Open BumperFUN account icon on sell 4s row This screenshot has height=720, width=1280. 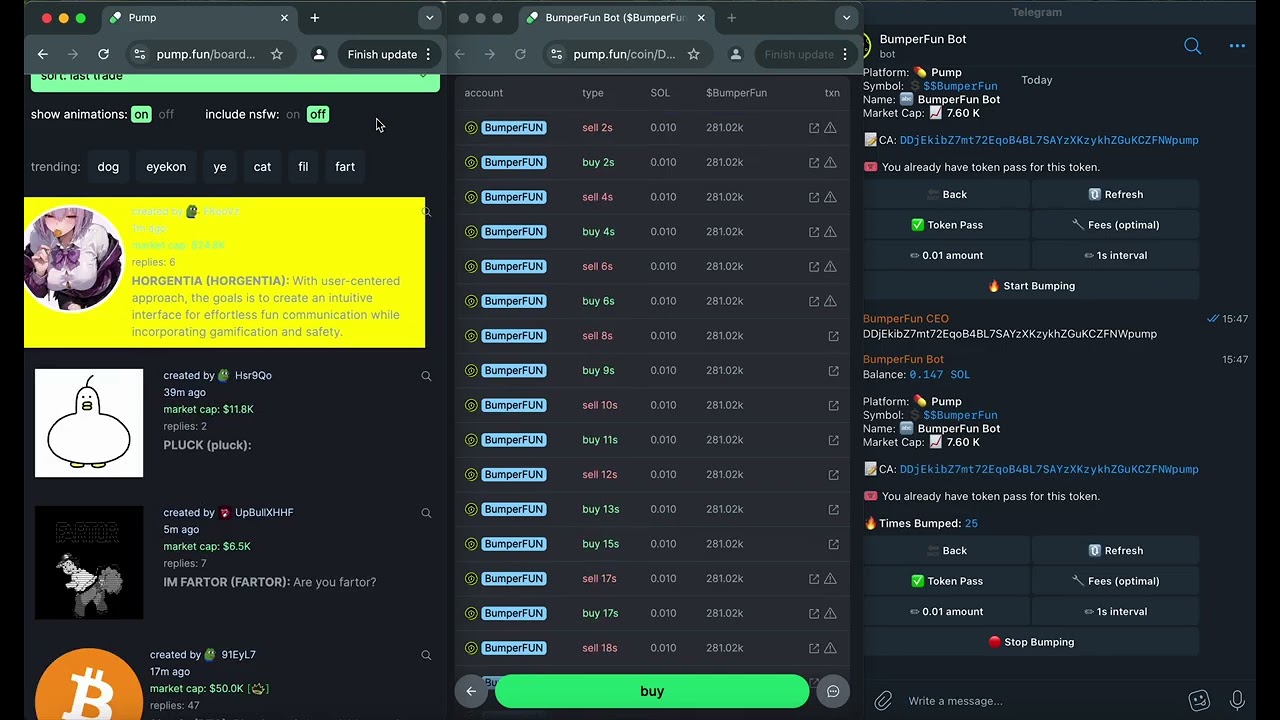471,197
